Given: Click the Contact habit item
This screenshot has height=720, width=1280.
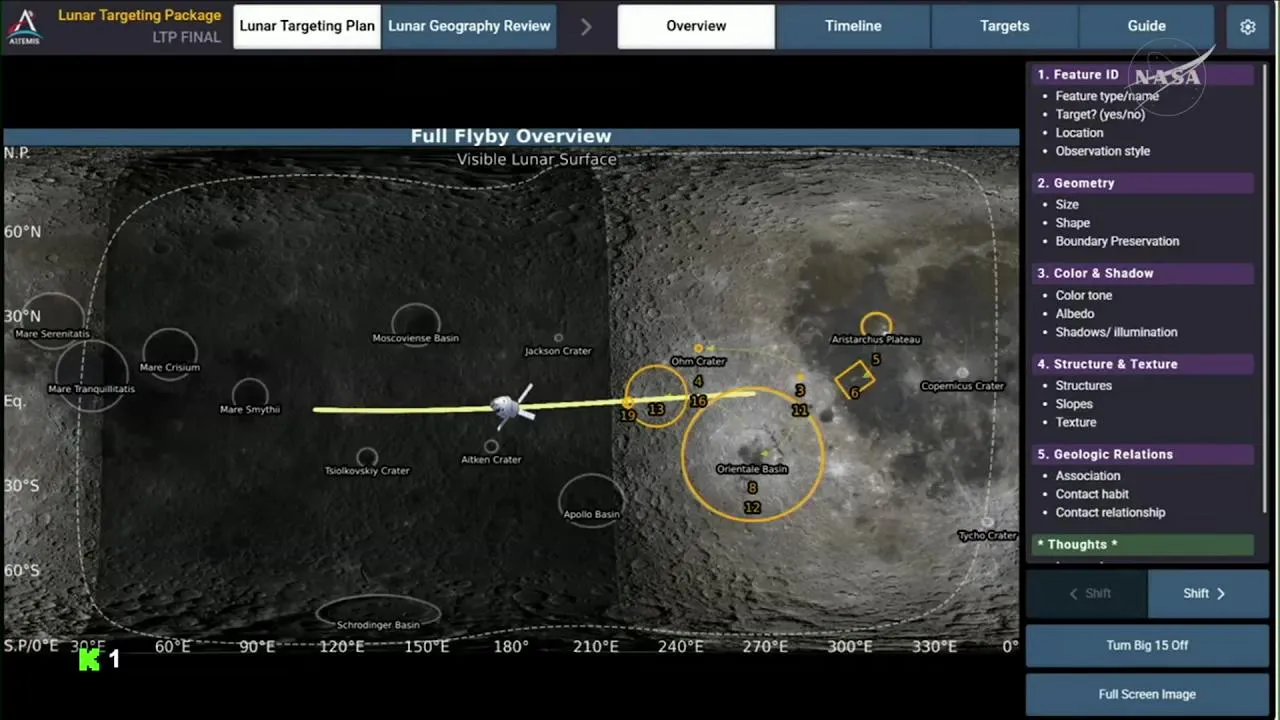Looking at the screenshot, I should click(1092, 494).
